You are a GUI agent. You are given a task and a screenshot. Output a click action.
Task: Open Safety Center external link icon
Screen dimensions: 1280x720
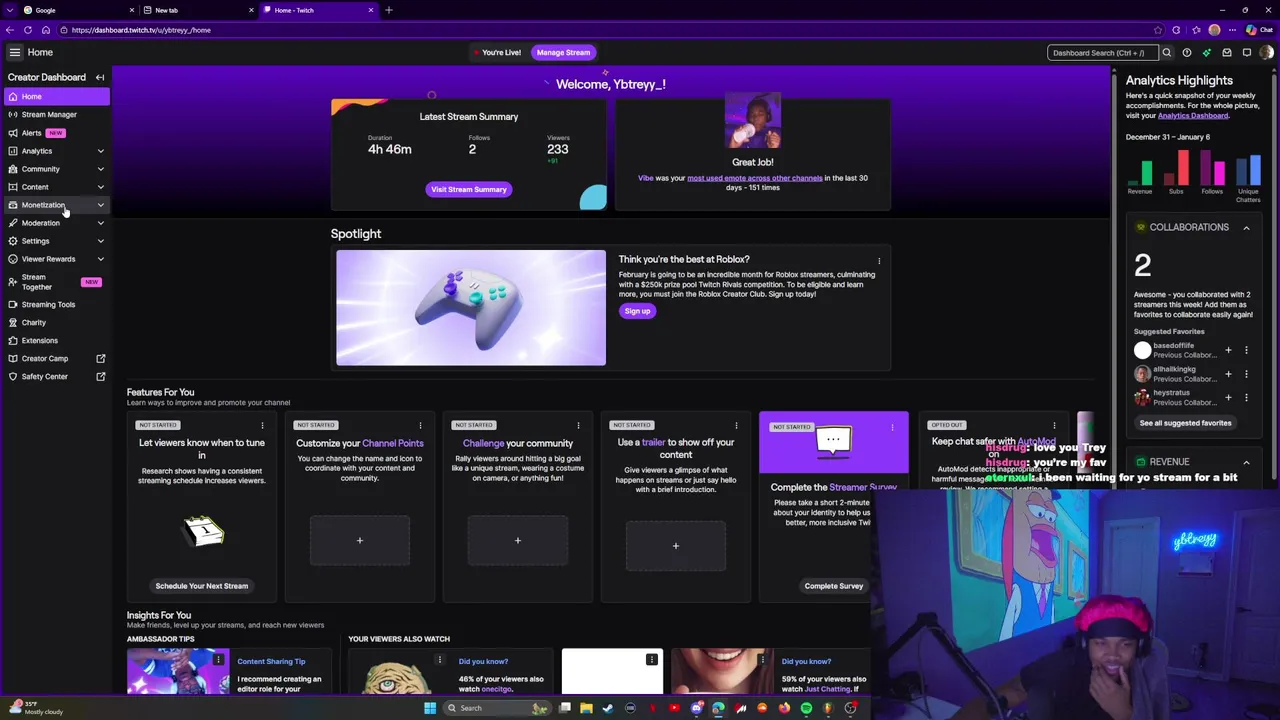click(x=100, y=376)
